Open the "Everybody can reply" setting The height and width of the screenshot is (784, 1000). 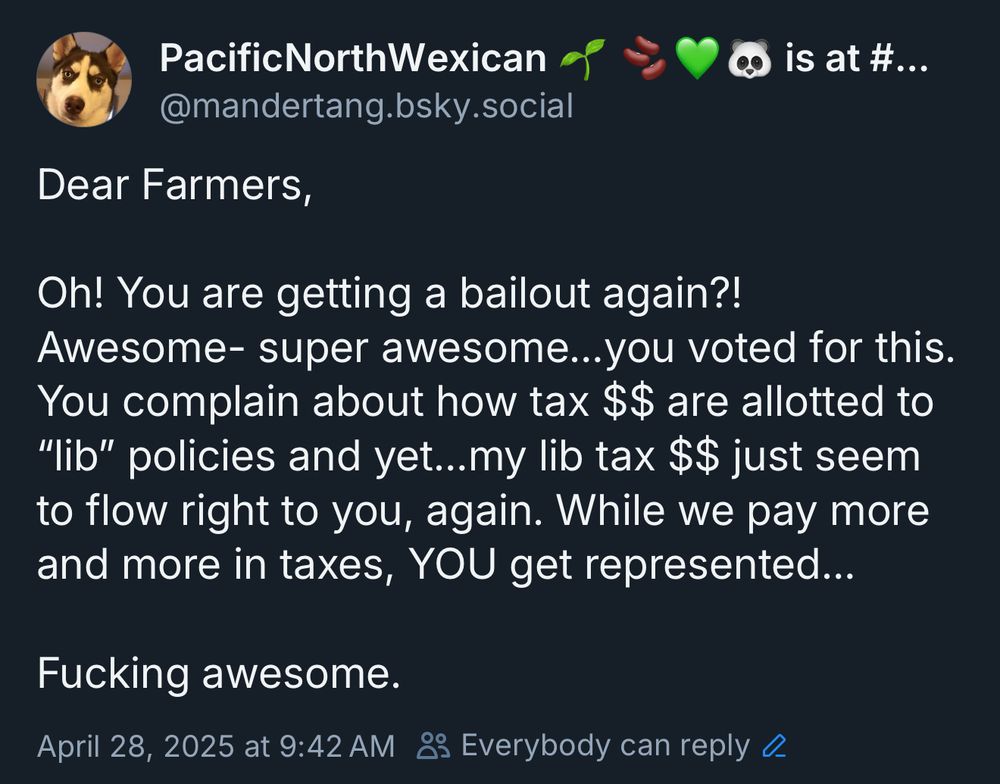tap(605, 745)
